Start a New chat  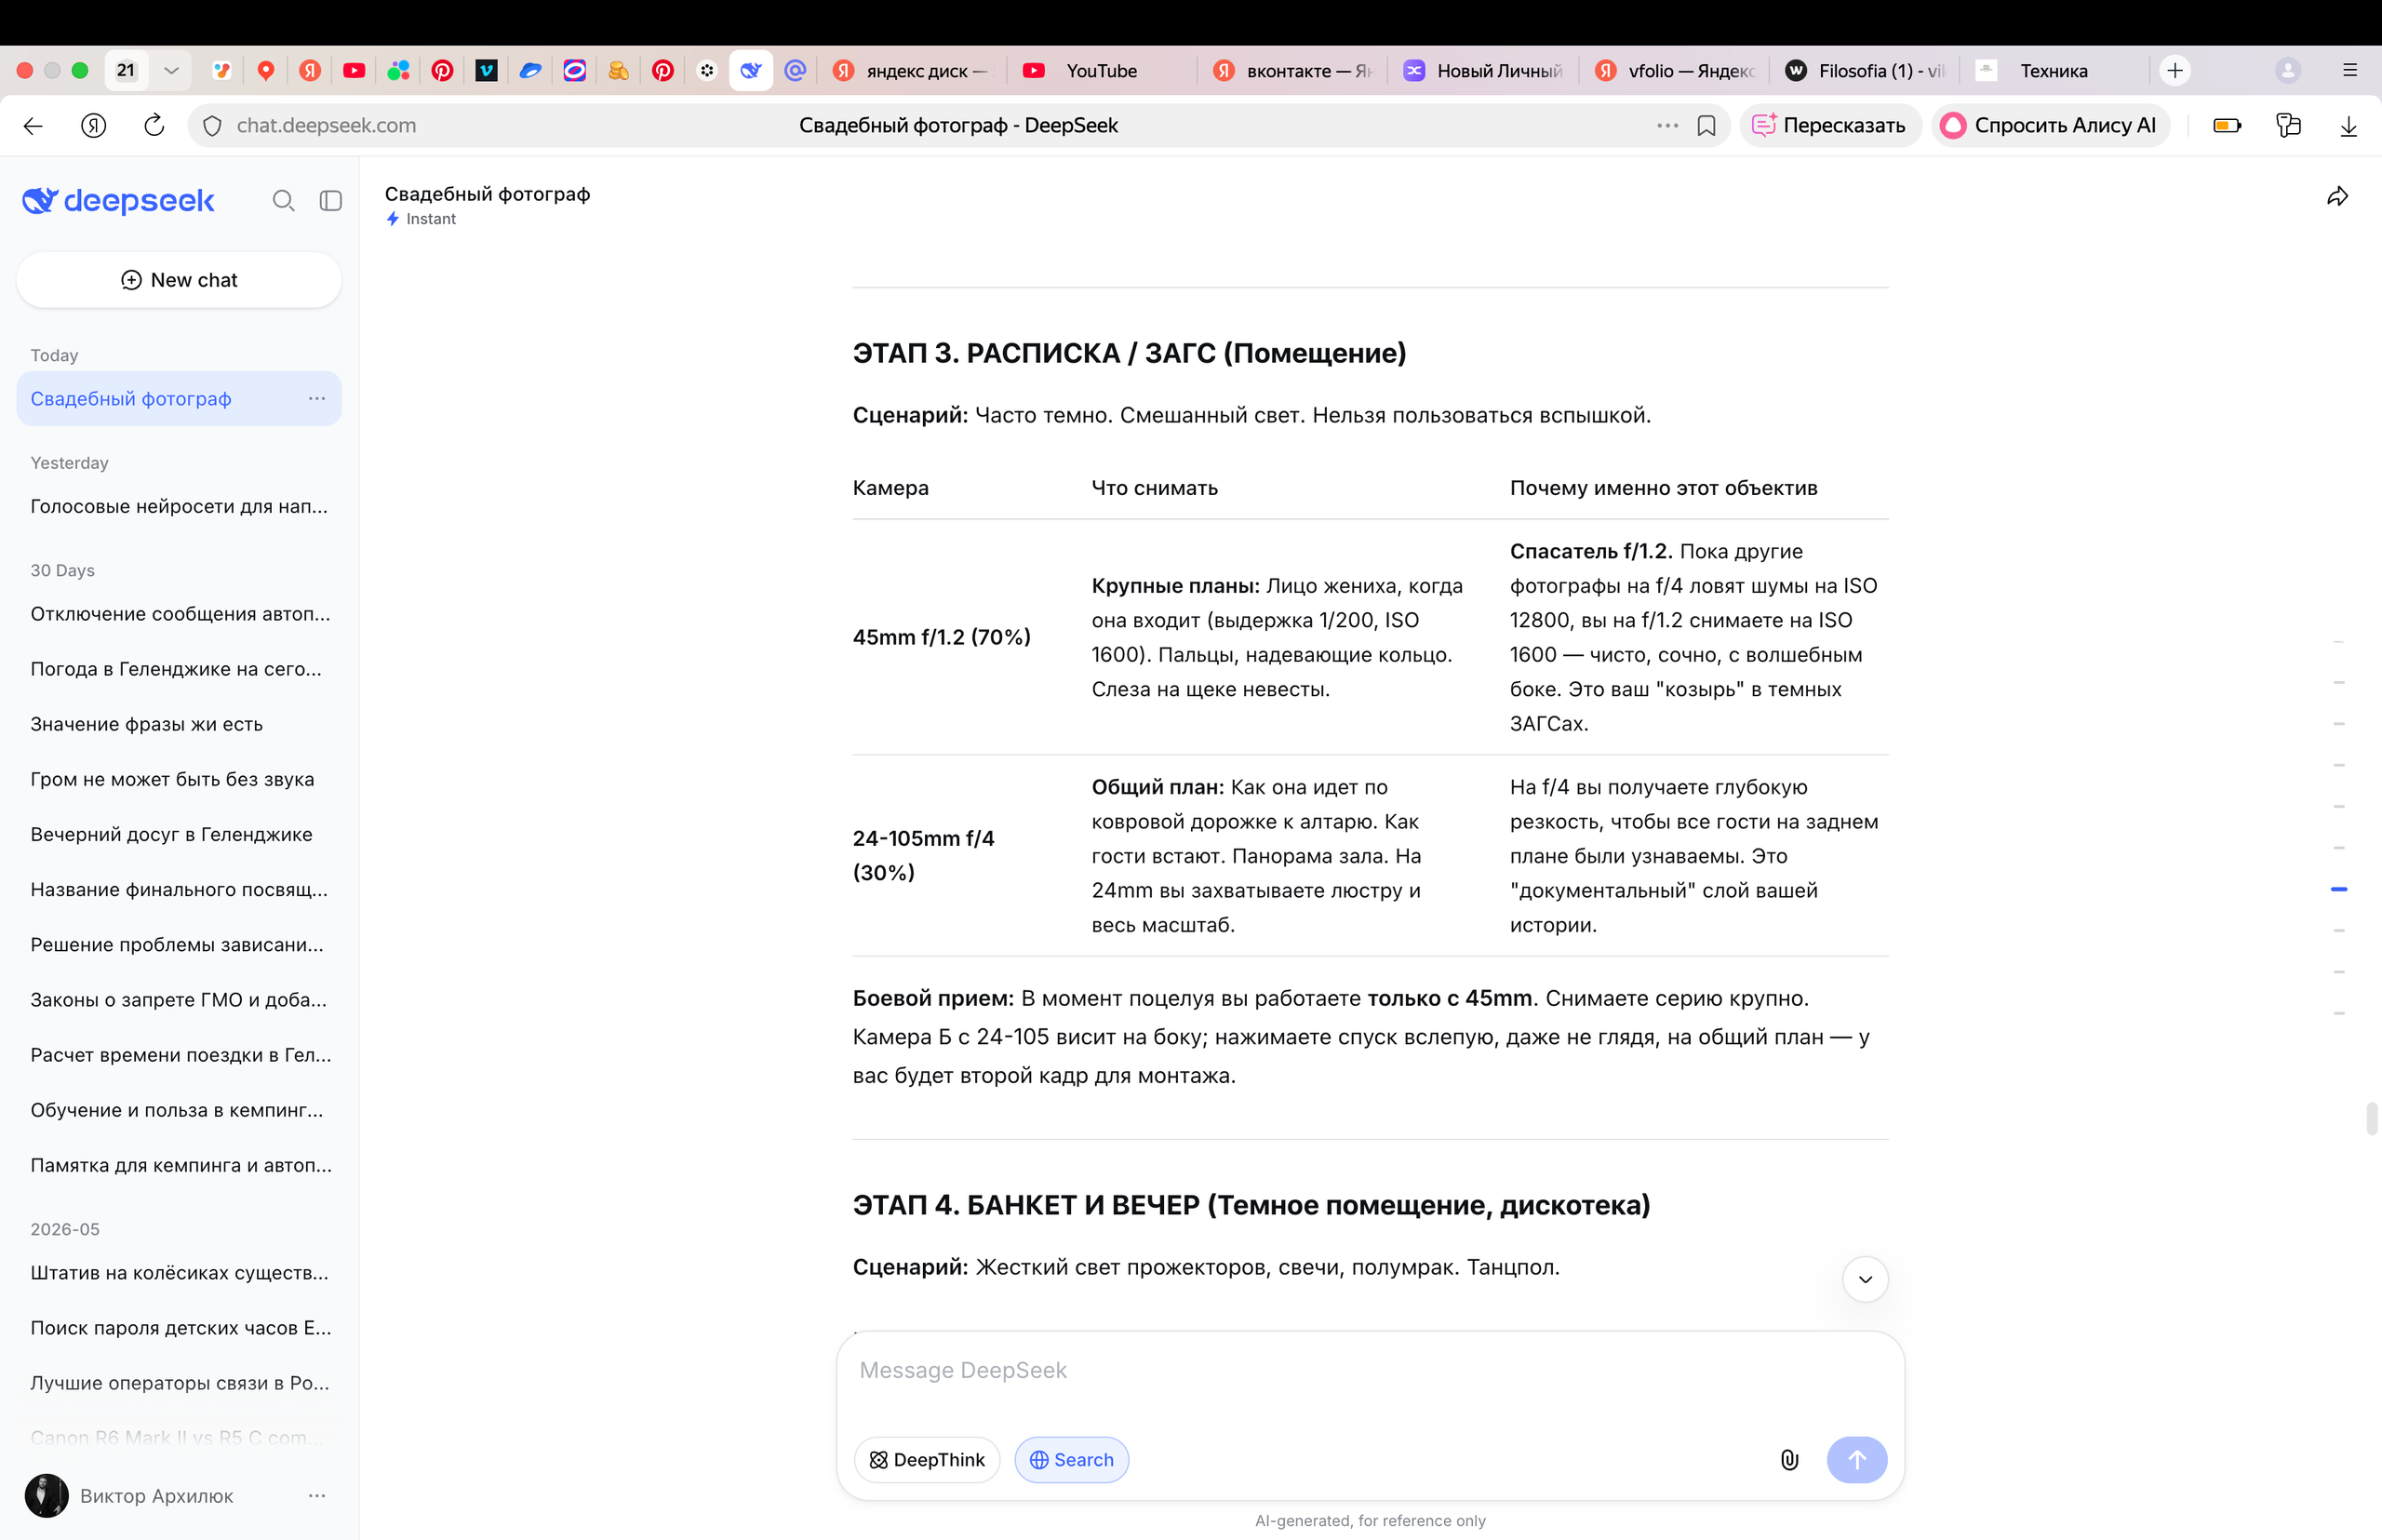[179, 280]
